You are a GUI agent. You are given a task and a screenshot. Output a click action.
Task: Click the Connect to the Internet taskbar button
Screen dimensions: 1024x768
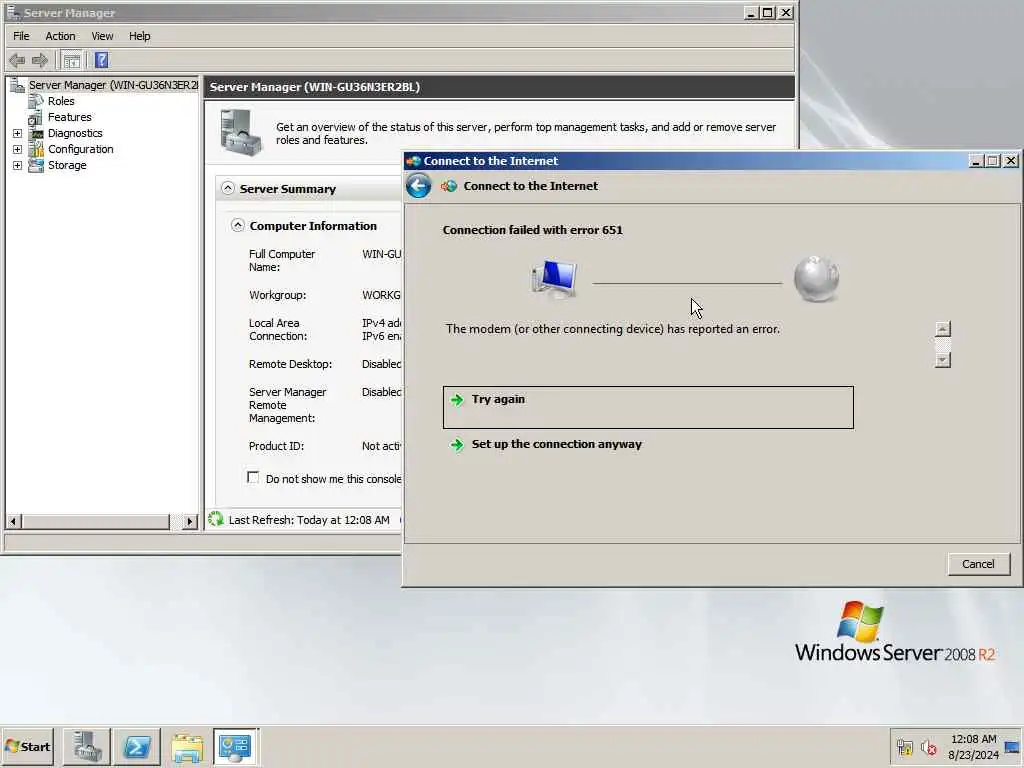[236, 746]
